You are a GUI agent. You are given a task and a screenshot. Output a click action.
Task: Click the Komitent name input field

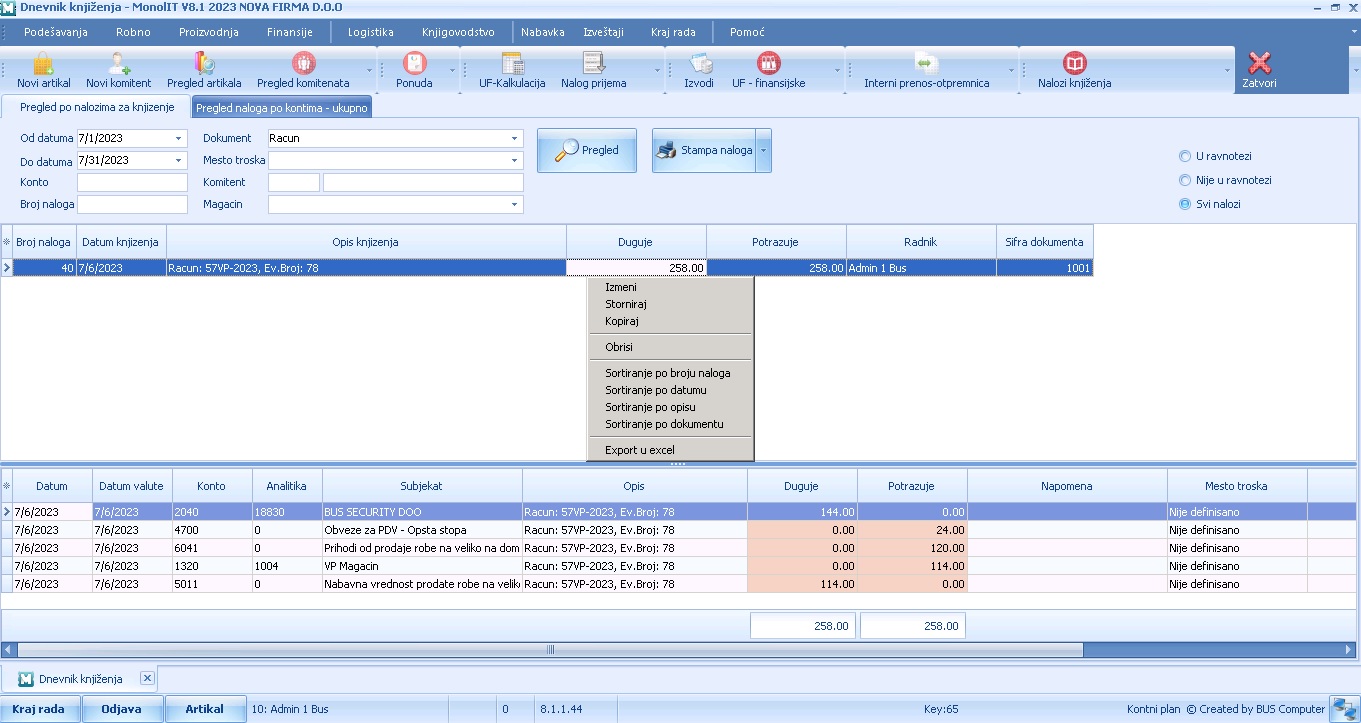(x=423, y=182)
